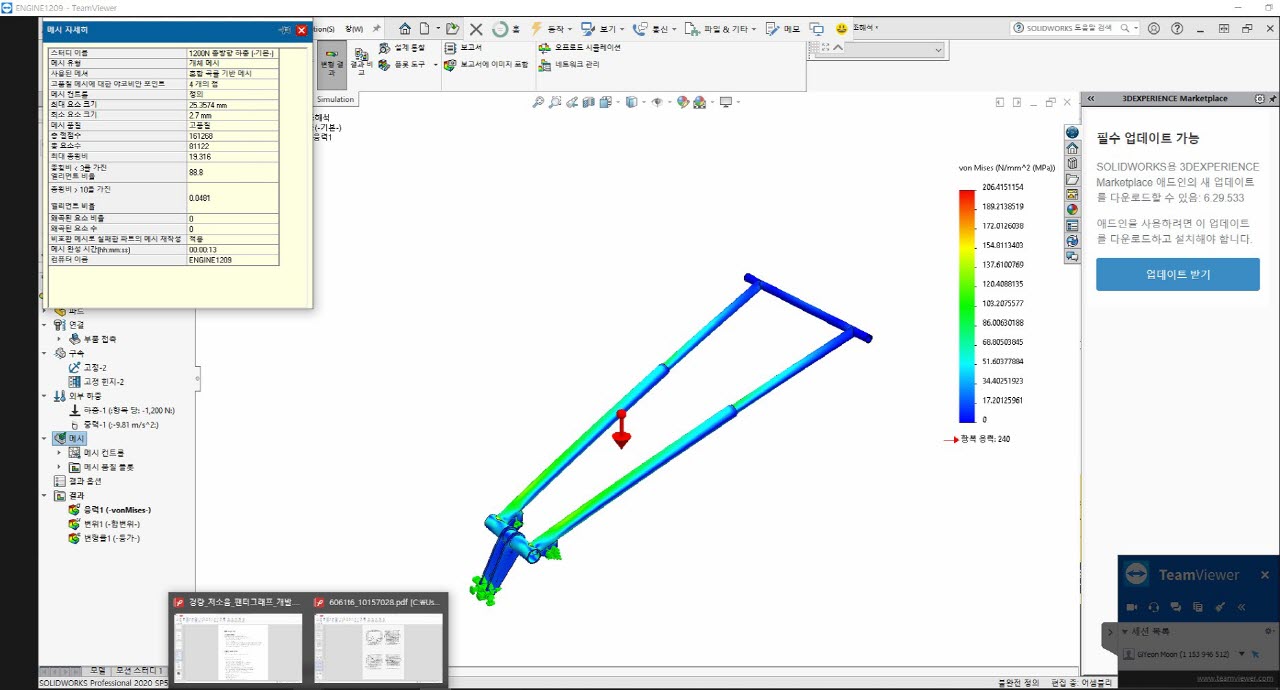Image resolution: width=1280 pixels, height=690 pixels.
Task: Click the 결과 비교 (compare results) ribbon button
Action: (361, 63)
